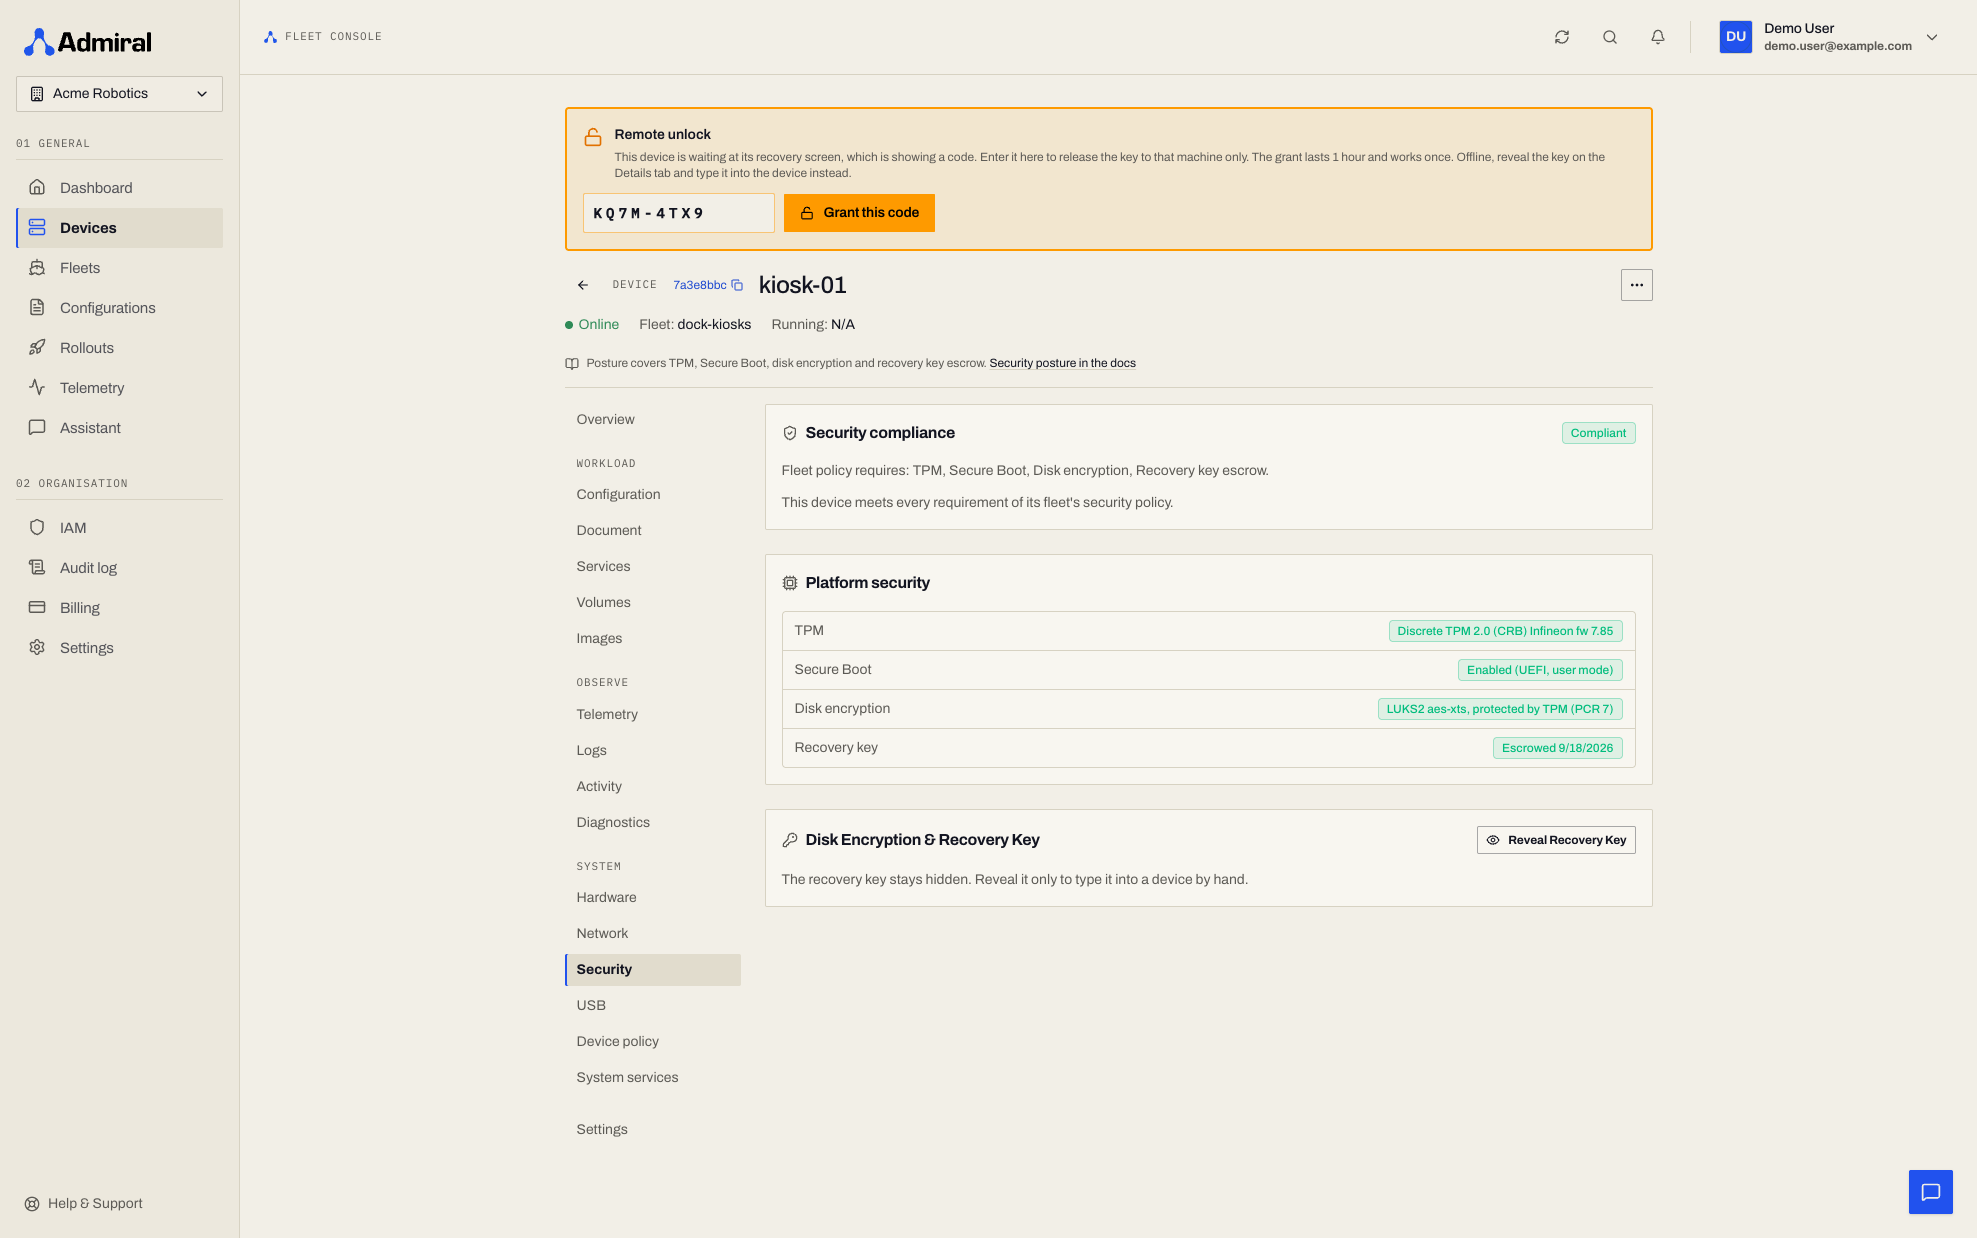The image size is (1977, 1238).
Task: Open the Admiral logo home
Action: [x=88, y=42]
